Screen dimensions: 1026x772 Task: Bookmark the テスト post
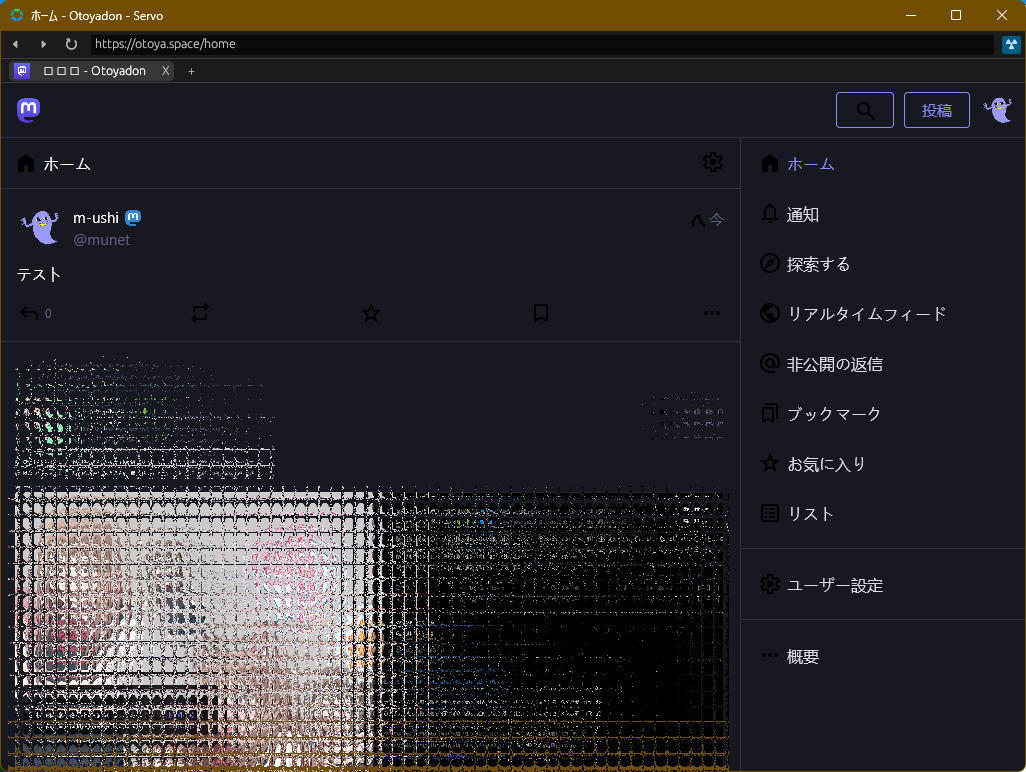(x=541, y=313)
